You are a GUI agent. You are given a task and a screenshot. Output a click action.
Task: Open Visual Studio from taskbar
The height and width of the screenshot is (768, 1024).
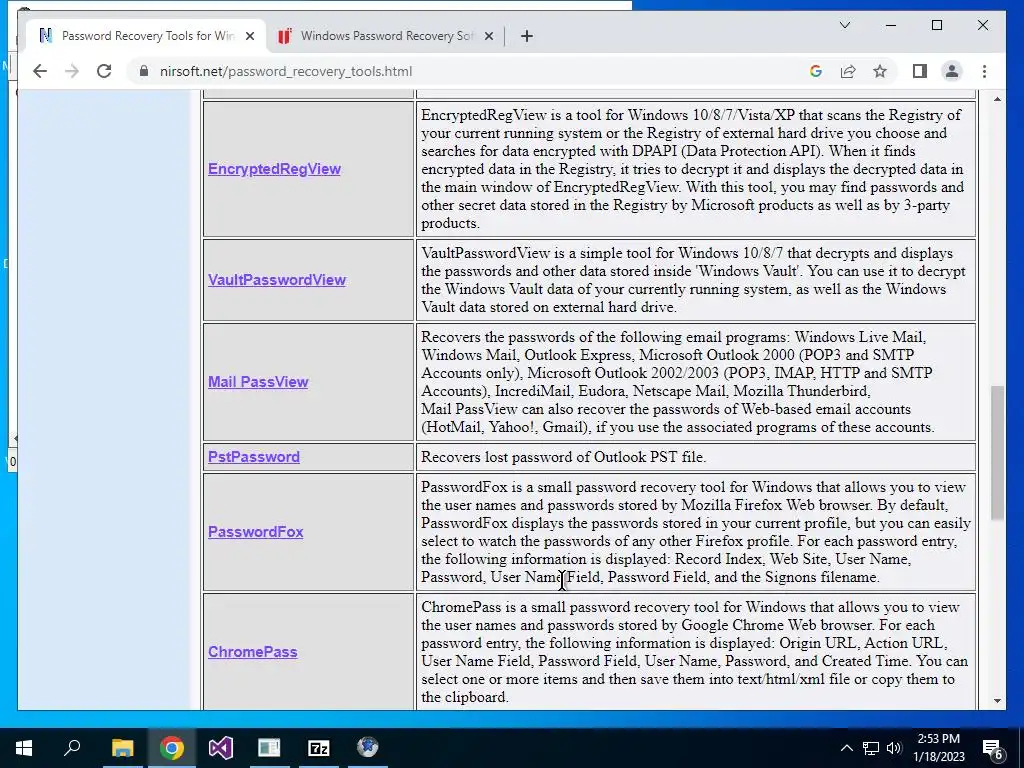pos(221,748)
